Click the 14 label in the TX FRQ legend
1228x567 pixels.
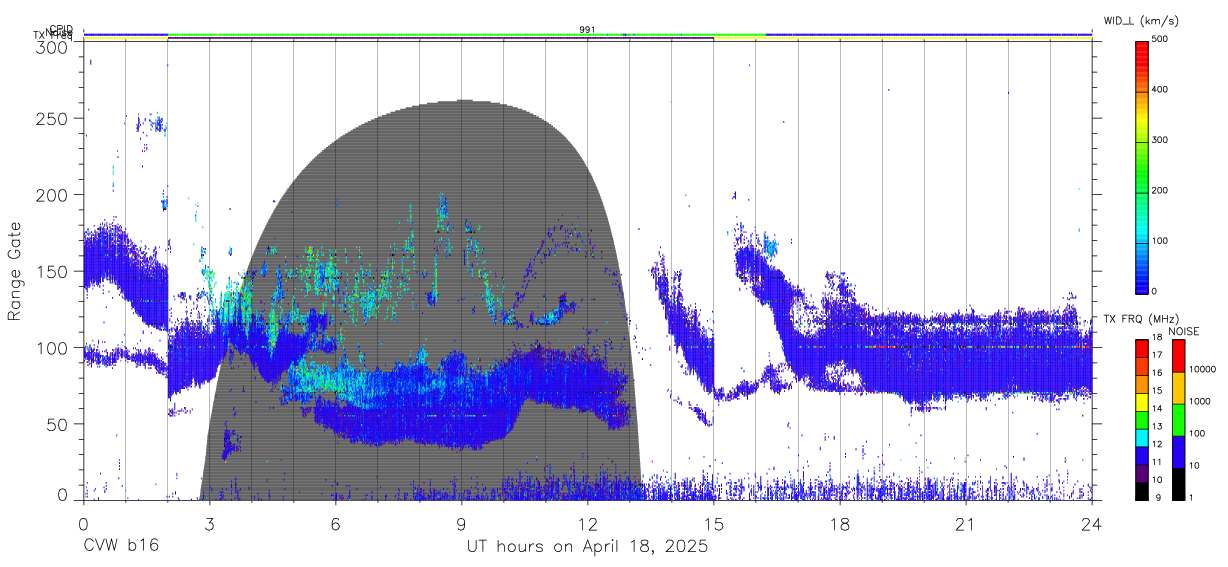click(x=1157, y=409)
